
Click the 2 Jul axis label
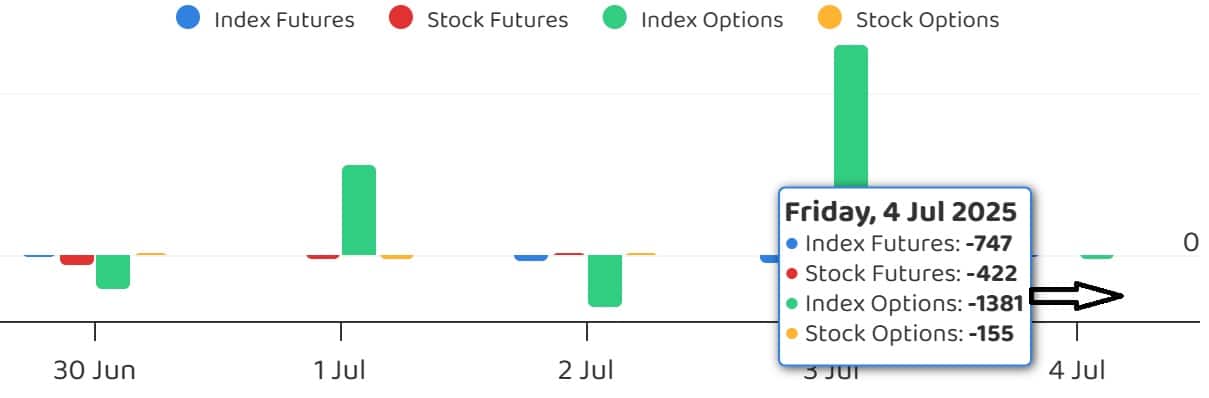click(x=586, y=371)
